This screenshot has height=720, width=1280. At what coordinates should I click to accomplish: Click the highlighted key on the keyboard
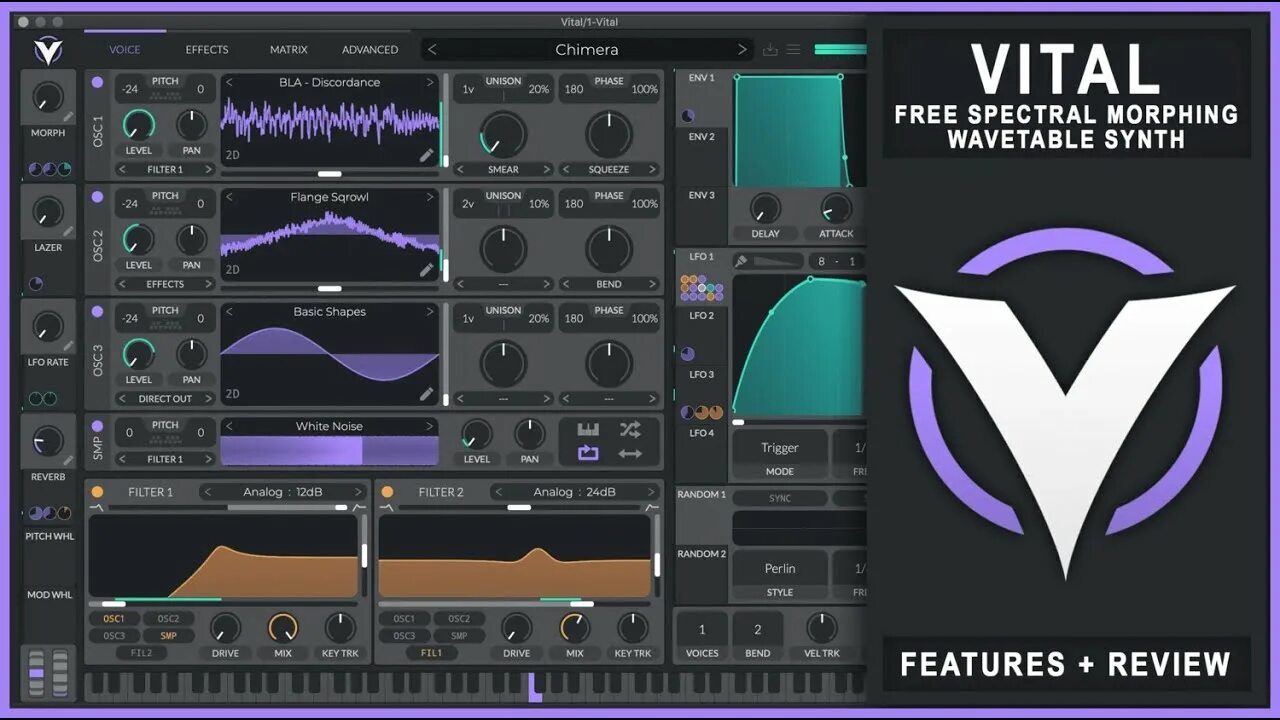[x=535, y=687]
